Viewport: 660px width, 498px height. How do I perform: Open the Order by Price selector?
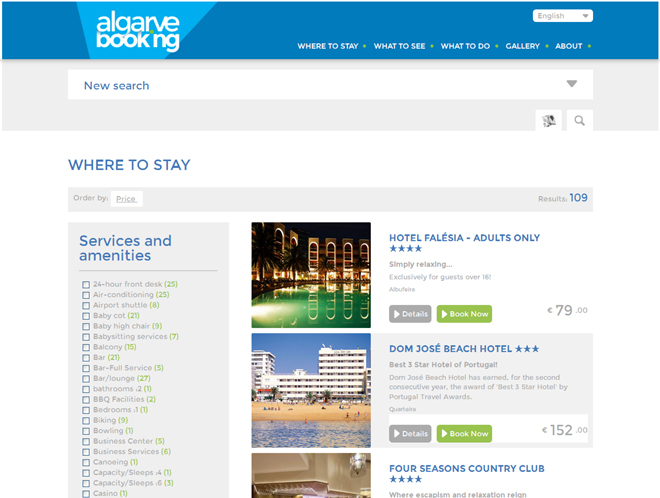pos(126,199)
